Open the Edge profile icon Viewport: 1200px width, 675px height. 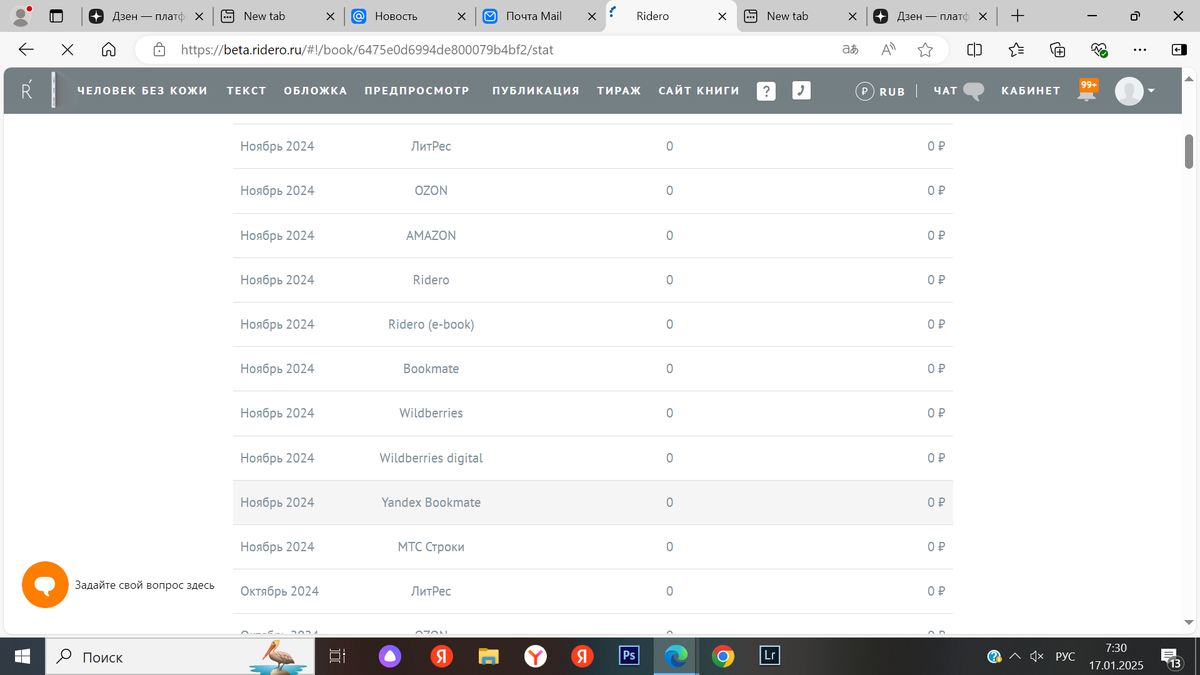[x=20, y=16]
